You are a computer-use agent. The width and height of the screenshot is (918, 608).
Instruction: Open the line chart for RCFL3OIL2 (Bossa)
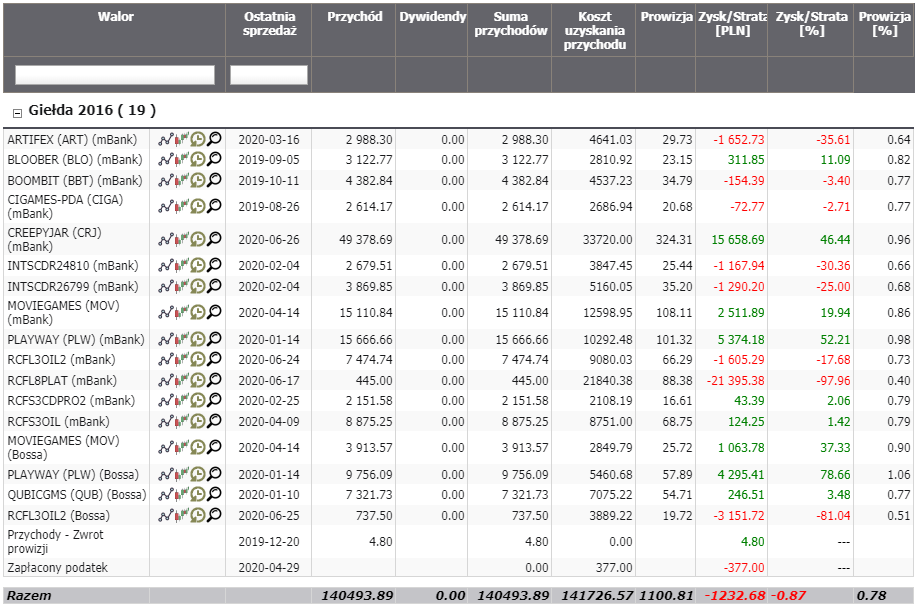click(x=166, y=515)
